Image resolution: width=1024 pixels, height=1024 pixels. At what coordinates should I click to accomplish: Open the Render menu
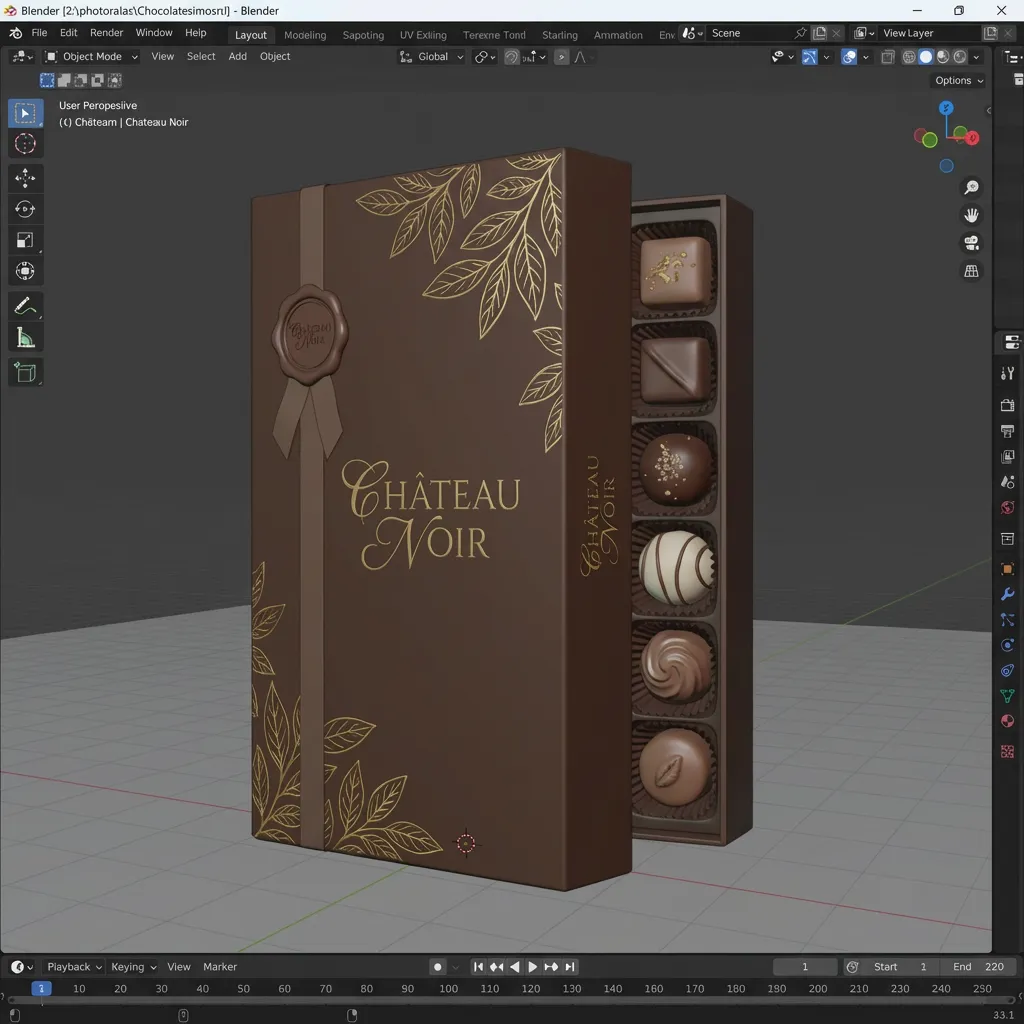(x=106, y=32)
